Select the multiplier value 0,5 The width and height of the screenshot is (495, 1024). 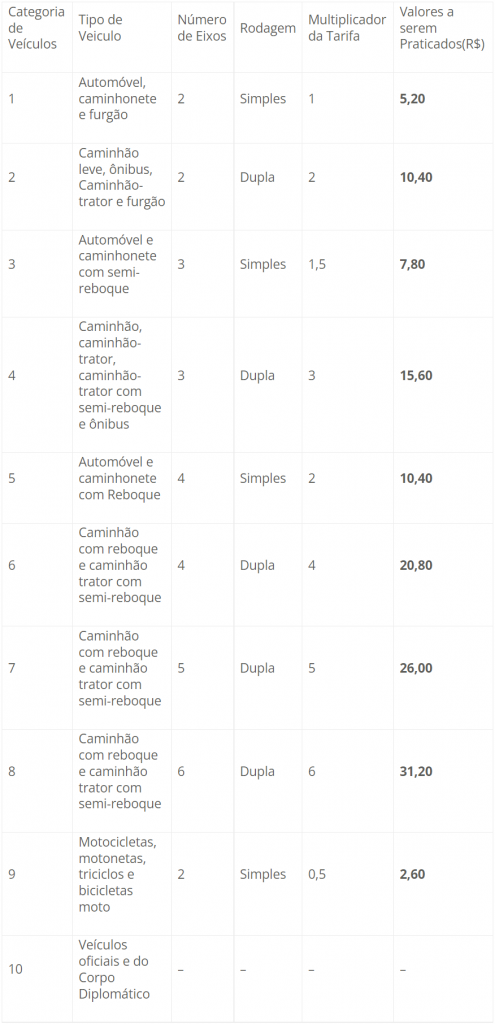pos(317,874)
